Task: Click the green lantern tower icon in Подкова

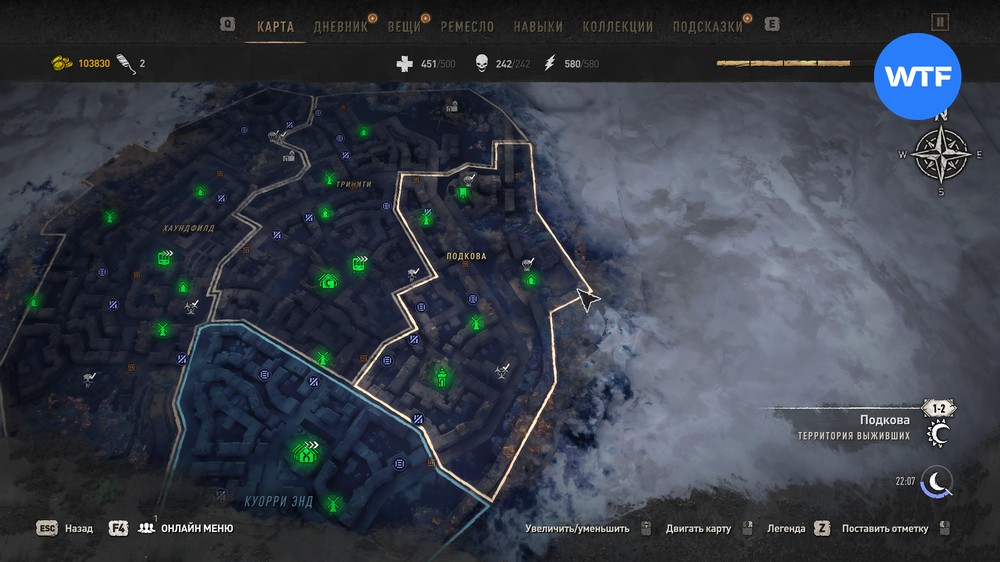Action: 441,376
